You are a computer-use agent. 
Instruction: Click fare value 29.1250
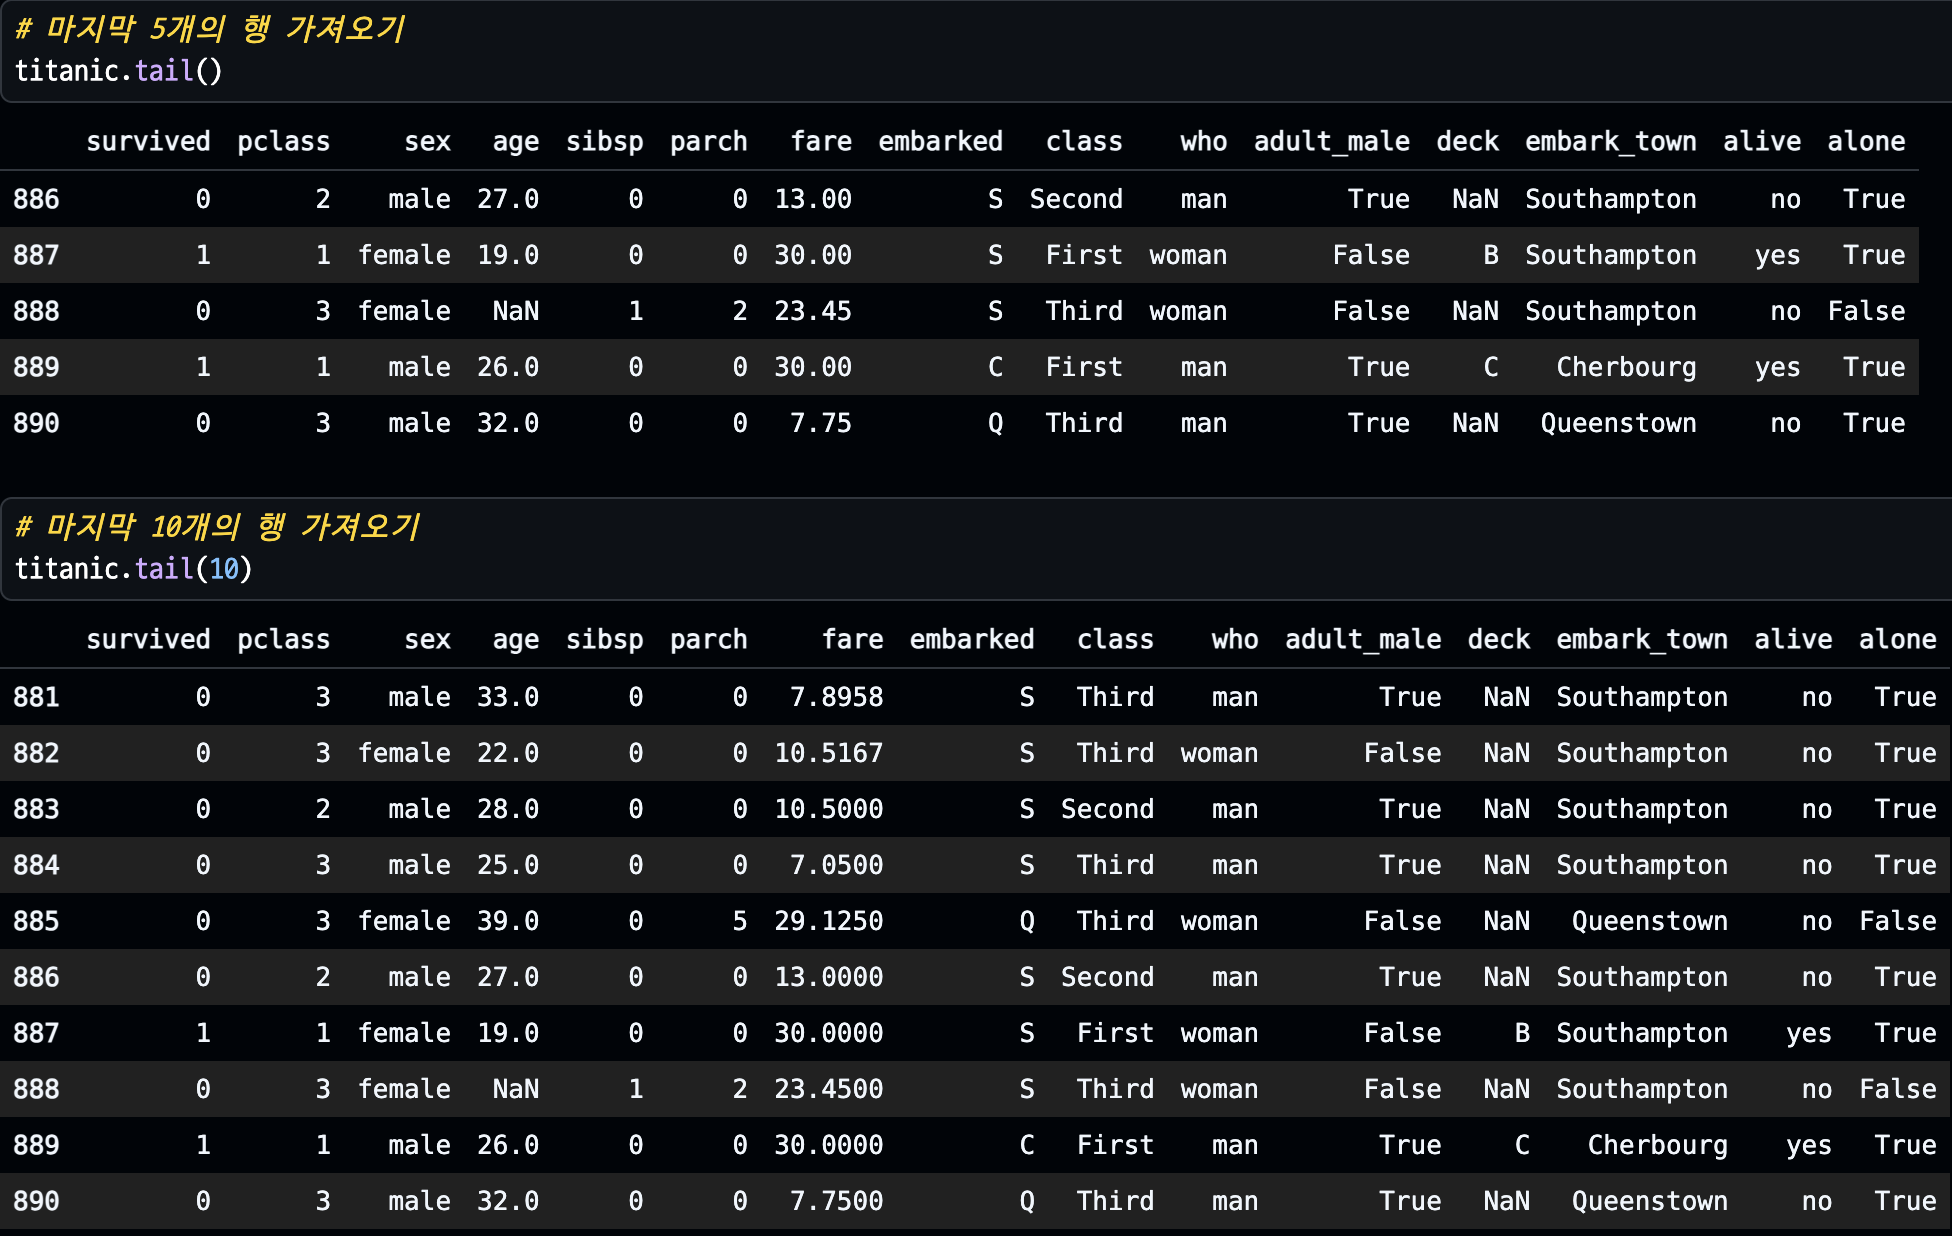(x=828, y=921)
